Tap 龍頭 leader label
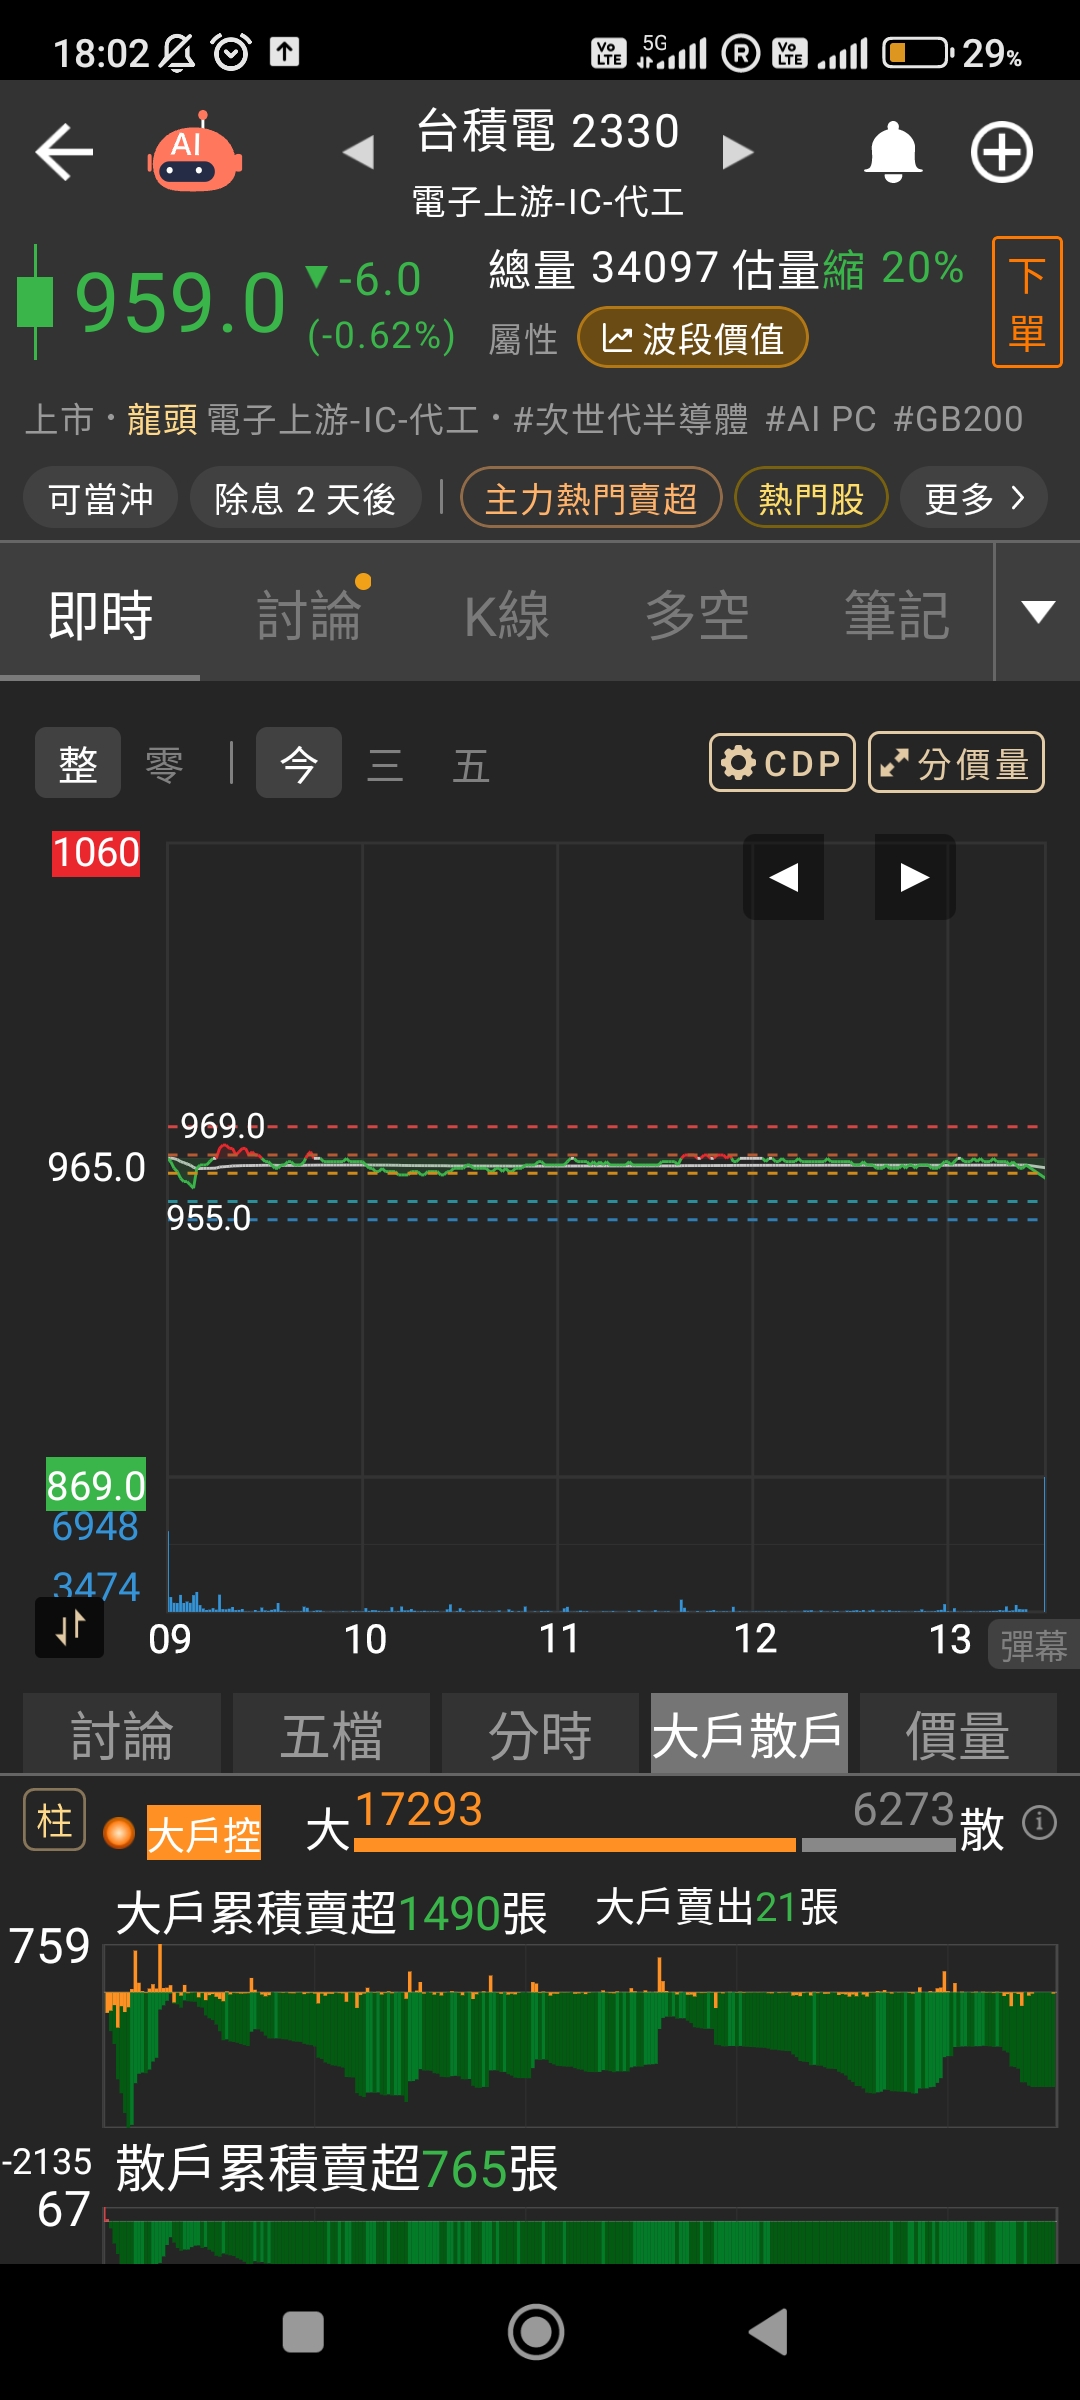The image size is (1080, 2400). [x=162, y=419]
